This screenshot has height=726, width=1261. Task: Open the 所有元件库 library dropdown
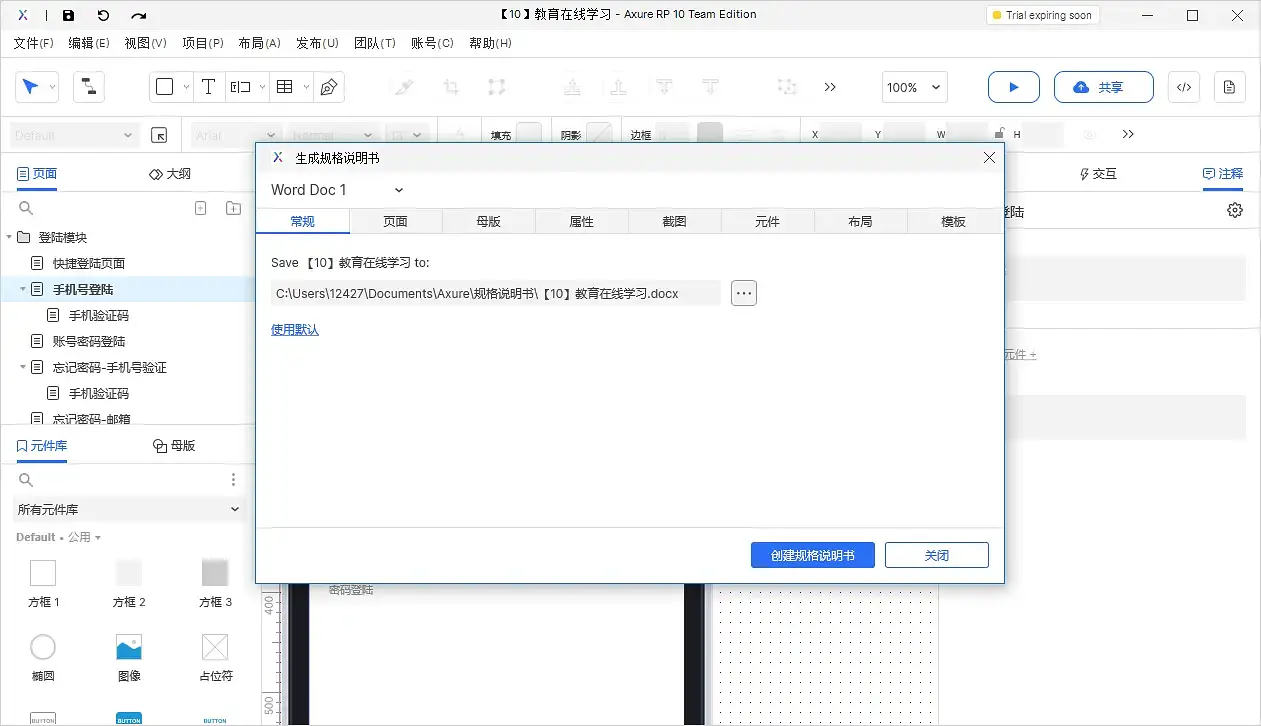pyautogui.click(x=128, y=509)
